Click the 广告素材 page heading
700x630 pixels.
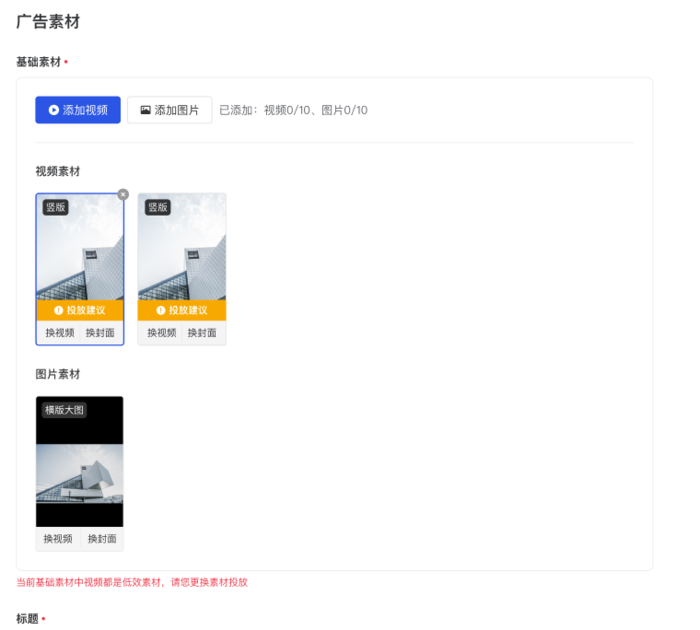click(x=48, y=21)
